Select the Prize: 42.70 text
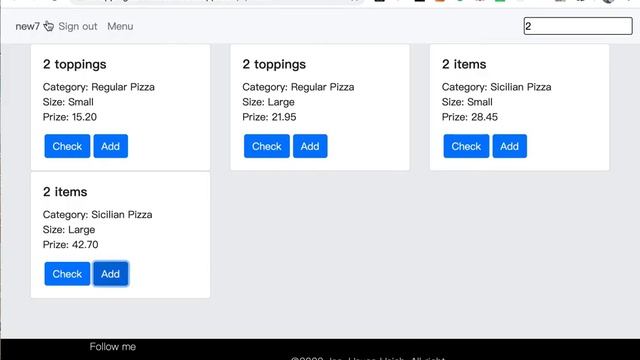Image resolution: width=640 pixels, height=360 pixels. [x=71, y=245]
